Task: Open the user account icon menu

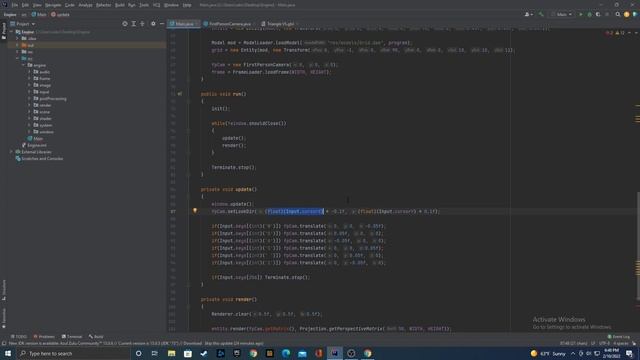Action: (x=528, y=14)
